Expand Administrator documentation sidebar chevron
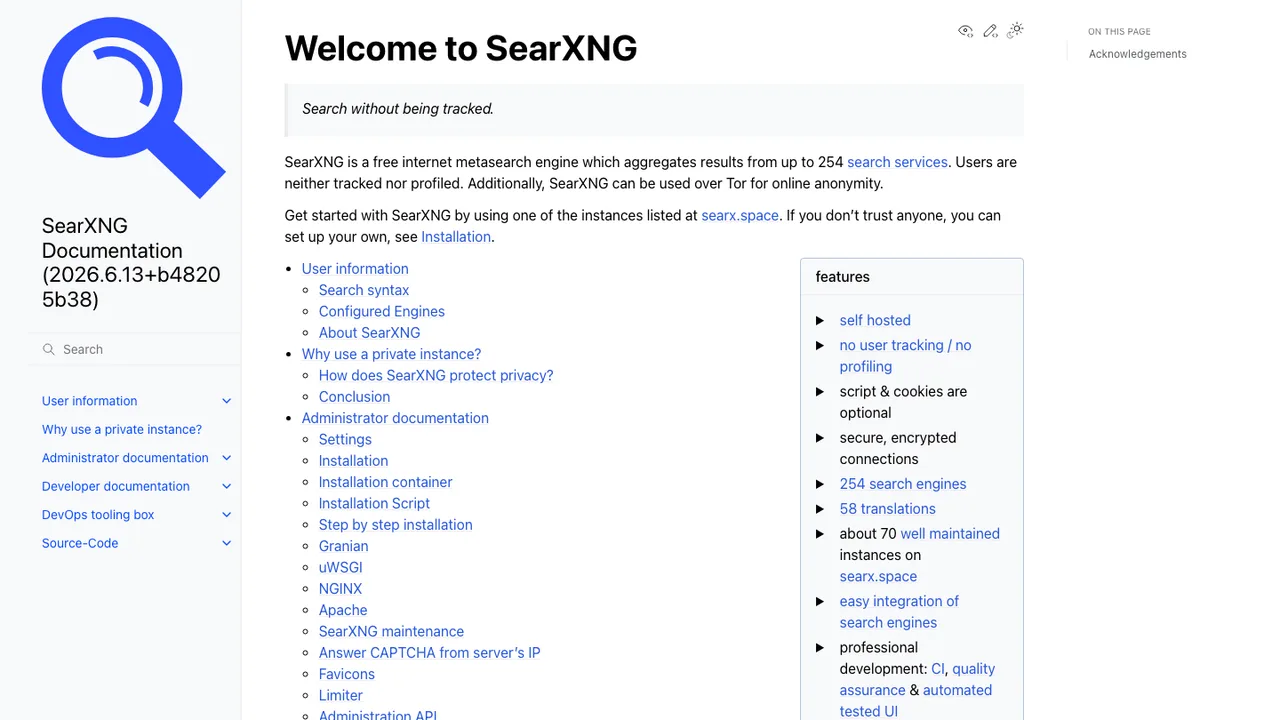Image resolution: width=1280 pixels, height=720 pixels. point(226,458)
